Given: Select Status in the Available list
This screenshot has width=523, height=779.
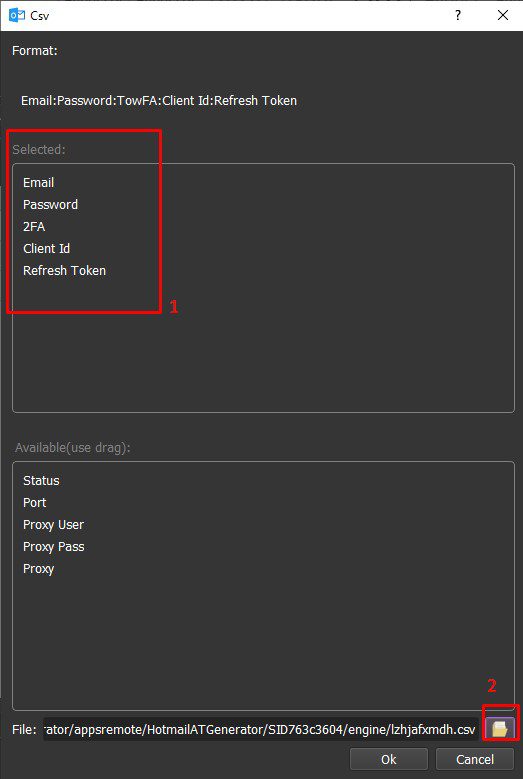Looking at the screenshot, I should pyautogui.click(x=41, y=481).
